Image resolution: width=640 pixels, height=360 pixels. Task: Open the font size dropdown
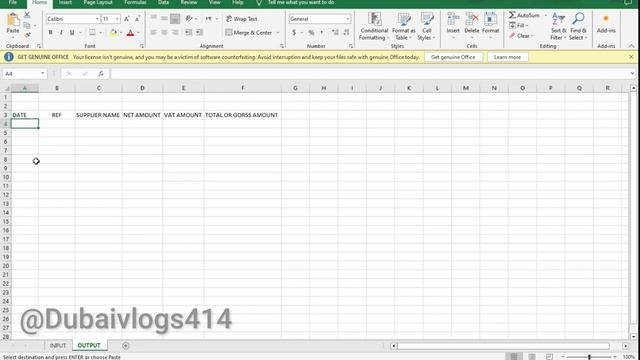pyautogui.click(x=117, y=19)
